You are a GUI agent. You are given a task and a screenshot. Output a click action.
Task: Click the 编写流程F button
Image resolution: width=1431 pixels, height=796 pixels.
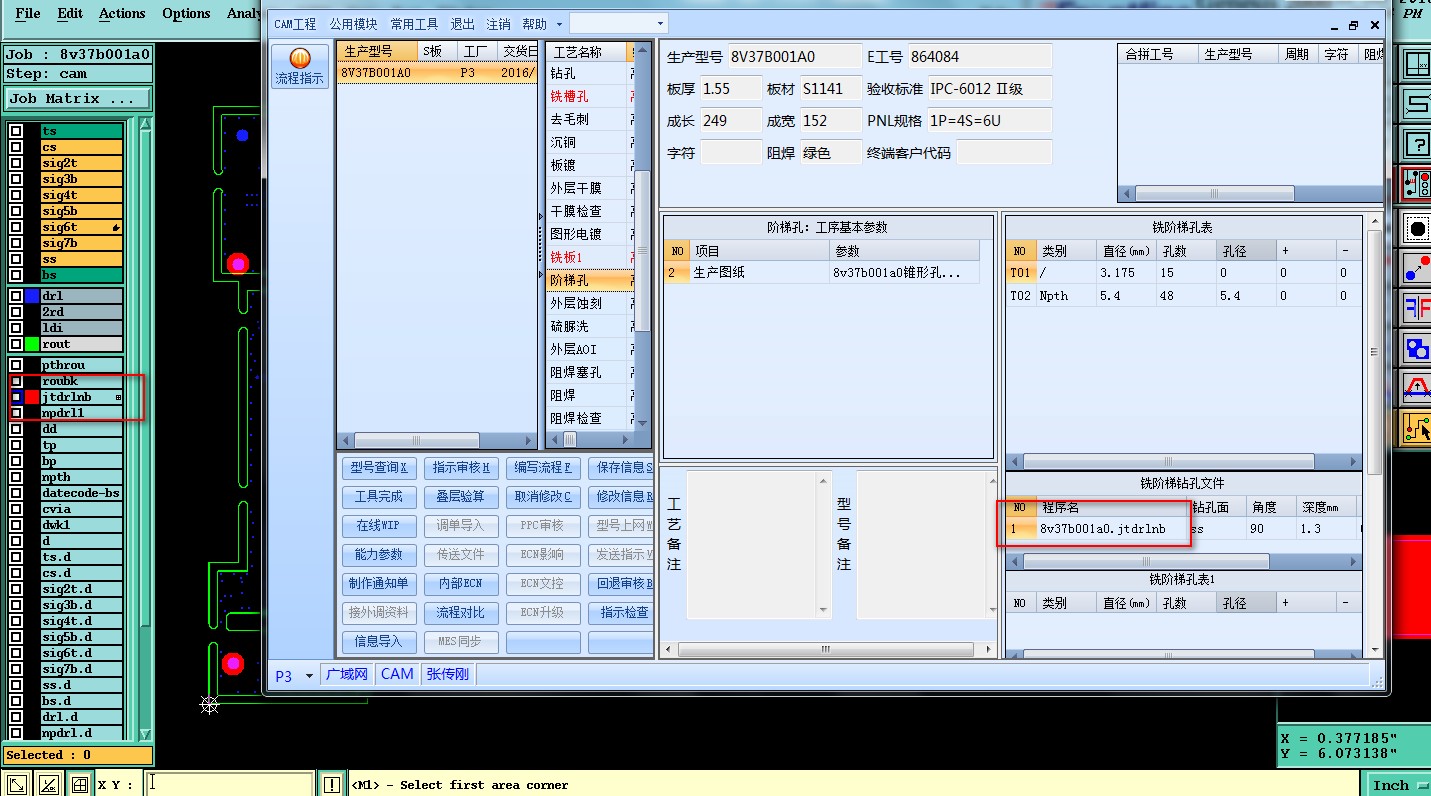543,467
